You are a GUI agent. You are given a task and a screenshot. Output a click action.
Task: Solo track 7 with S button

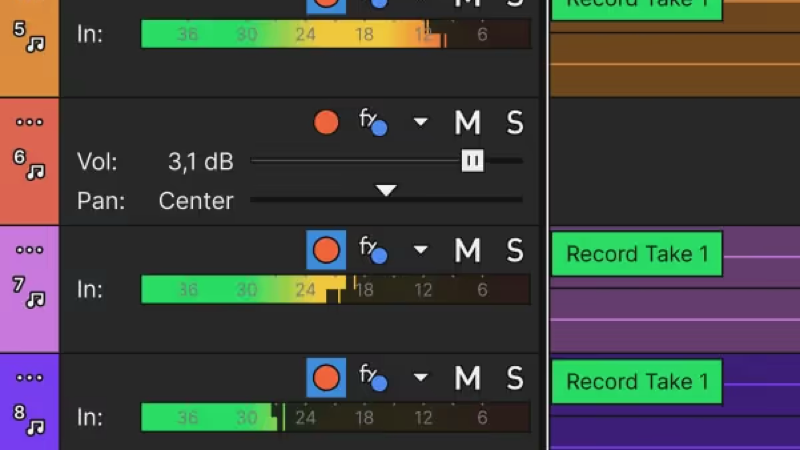[515, 250]
